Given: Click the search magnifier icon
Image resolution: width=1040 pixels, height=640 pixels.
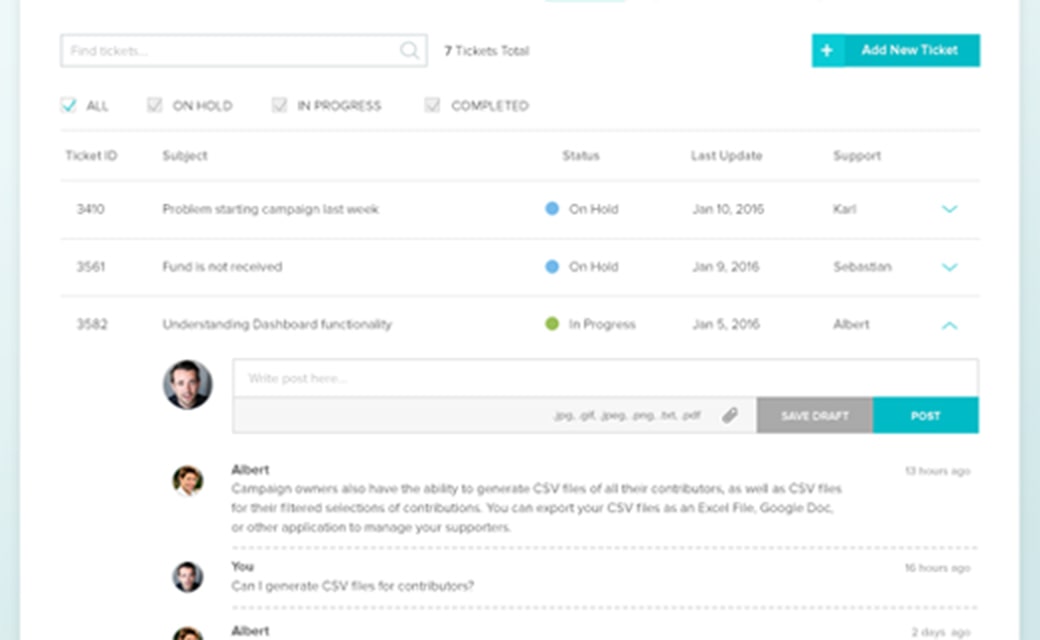Looking at the screenshot, I should (409, 51).
